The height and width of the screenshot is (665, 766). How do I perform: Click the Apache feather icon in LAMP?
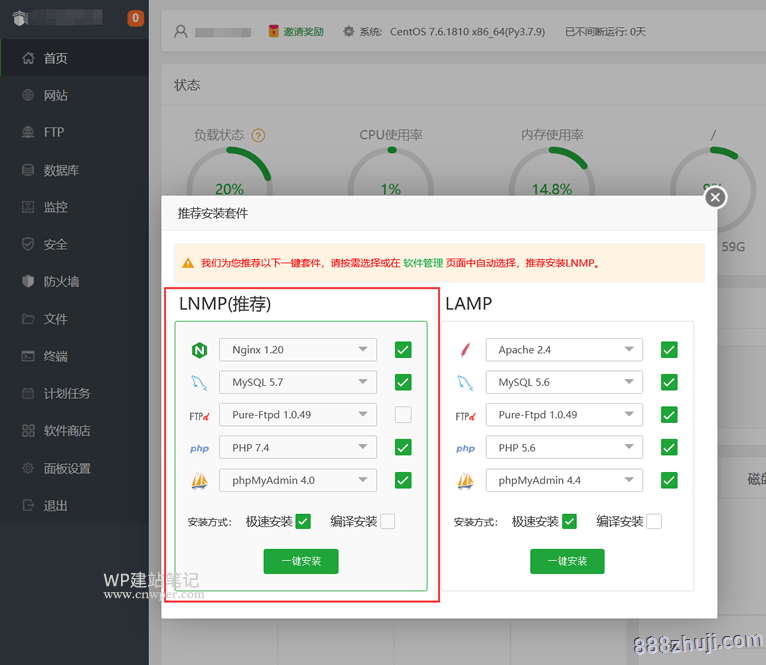coord(466,350)
